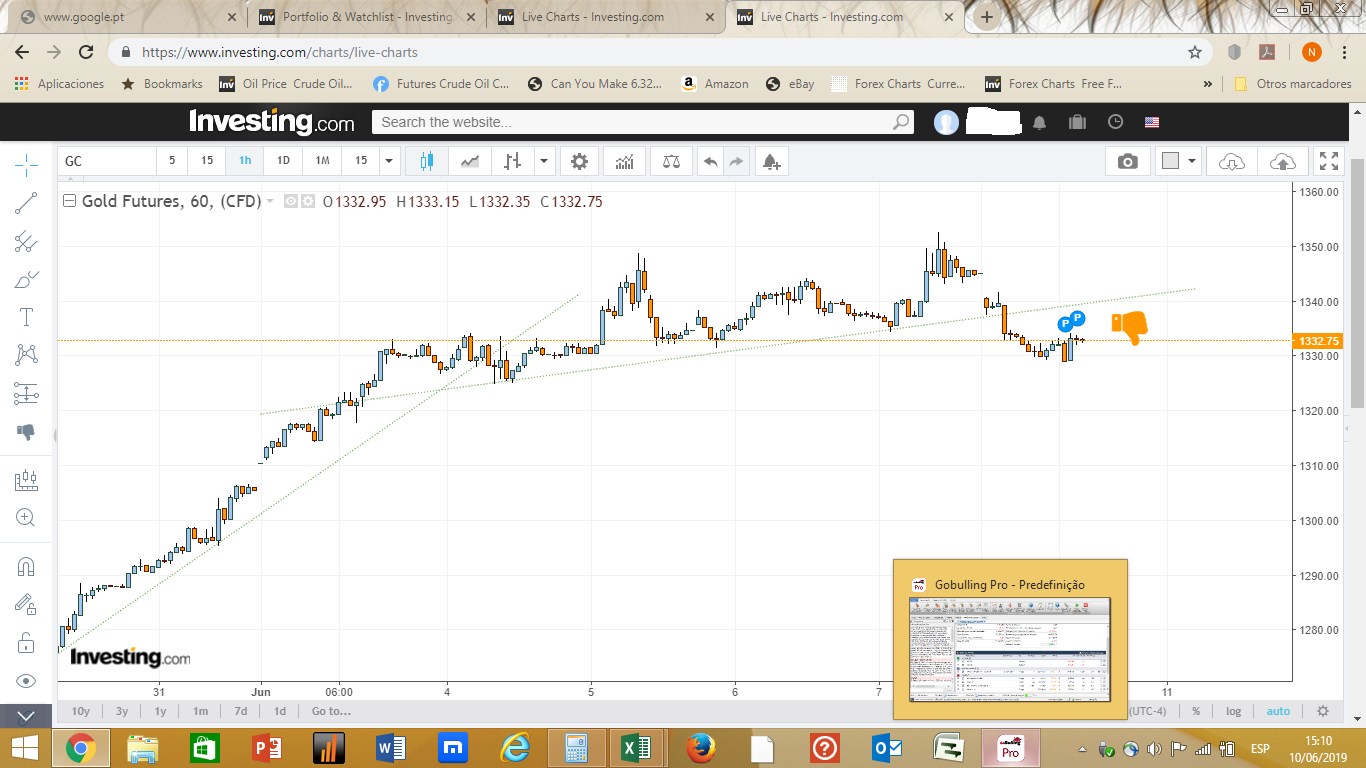
Task: Take a chart snapshot with the camera
Action: click(x=1128, y=161)
